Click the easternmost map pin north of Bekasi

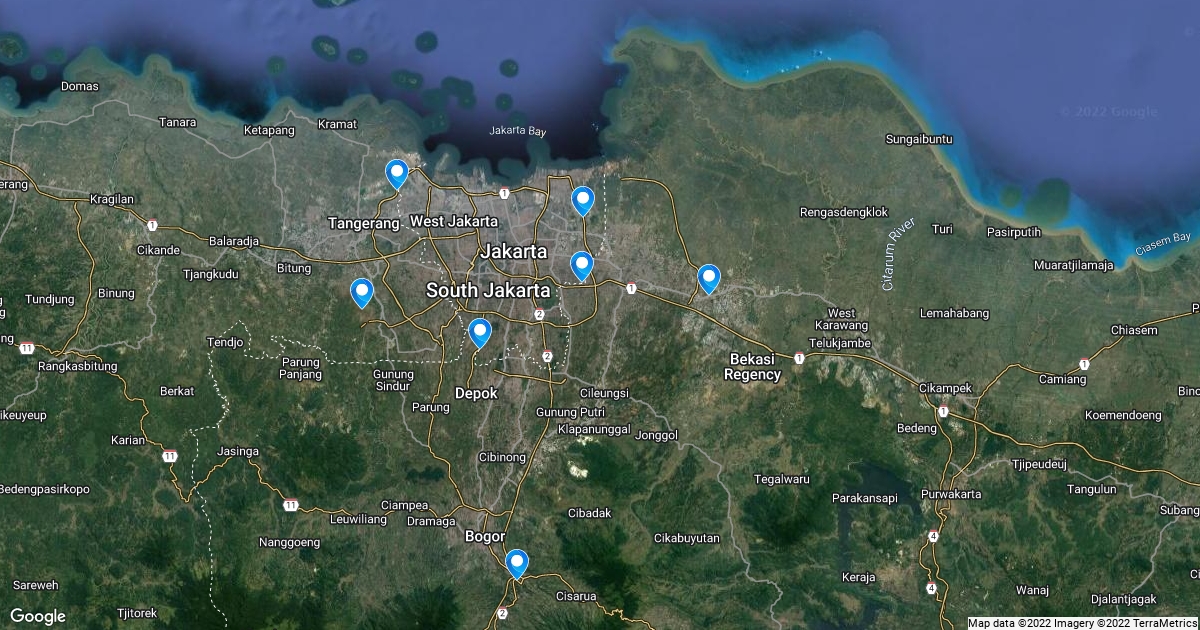pos(708,277)
